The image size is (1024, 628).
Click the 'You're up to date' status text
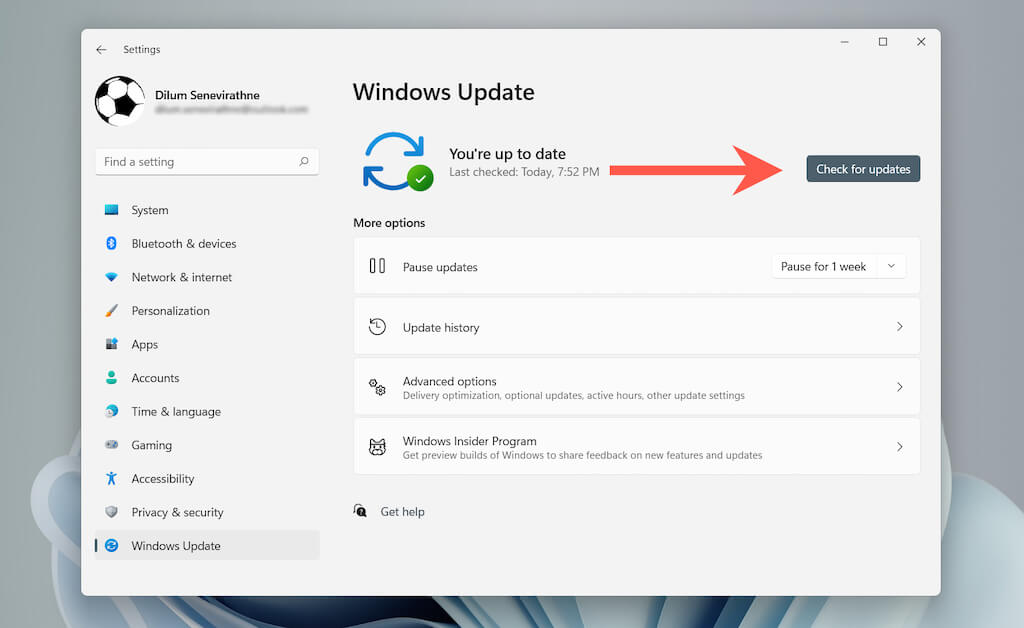click(507, 154)
